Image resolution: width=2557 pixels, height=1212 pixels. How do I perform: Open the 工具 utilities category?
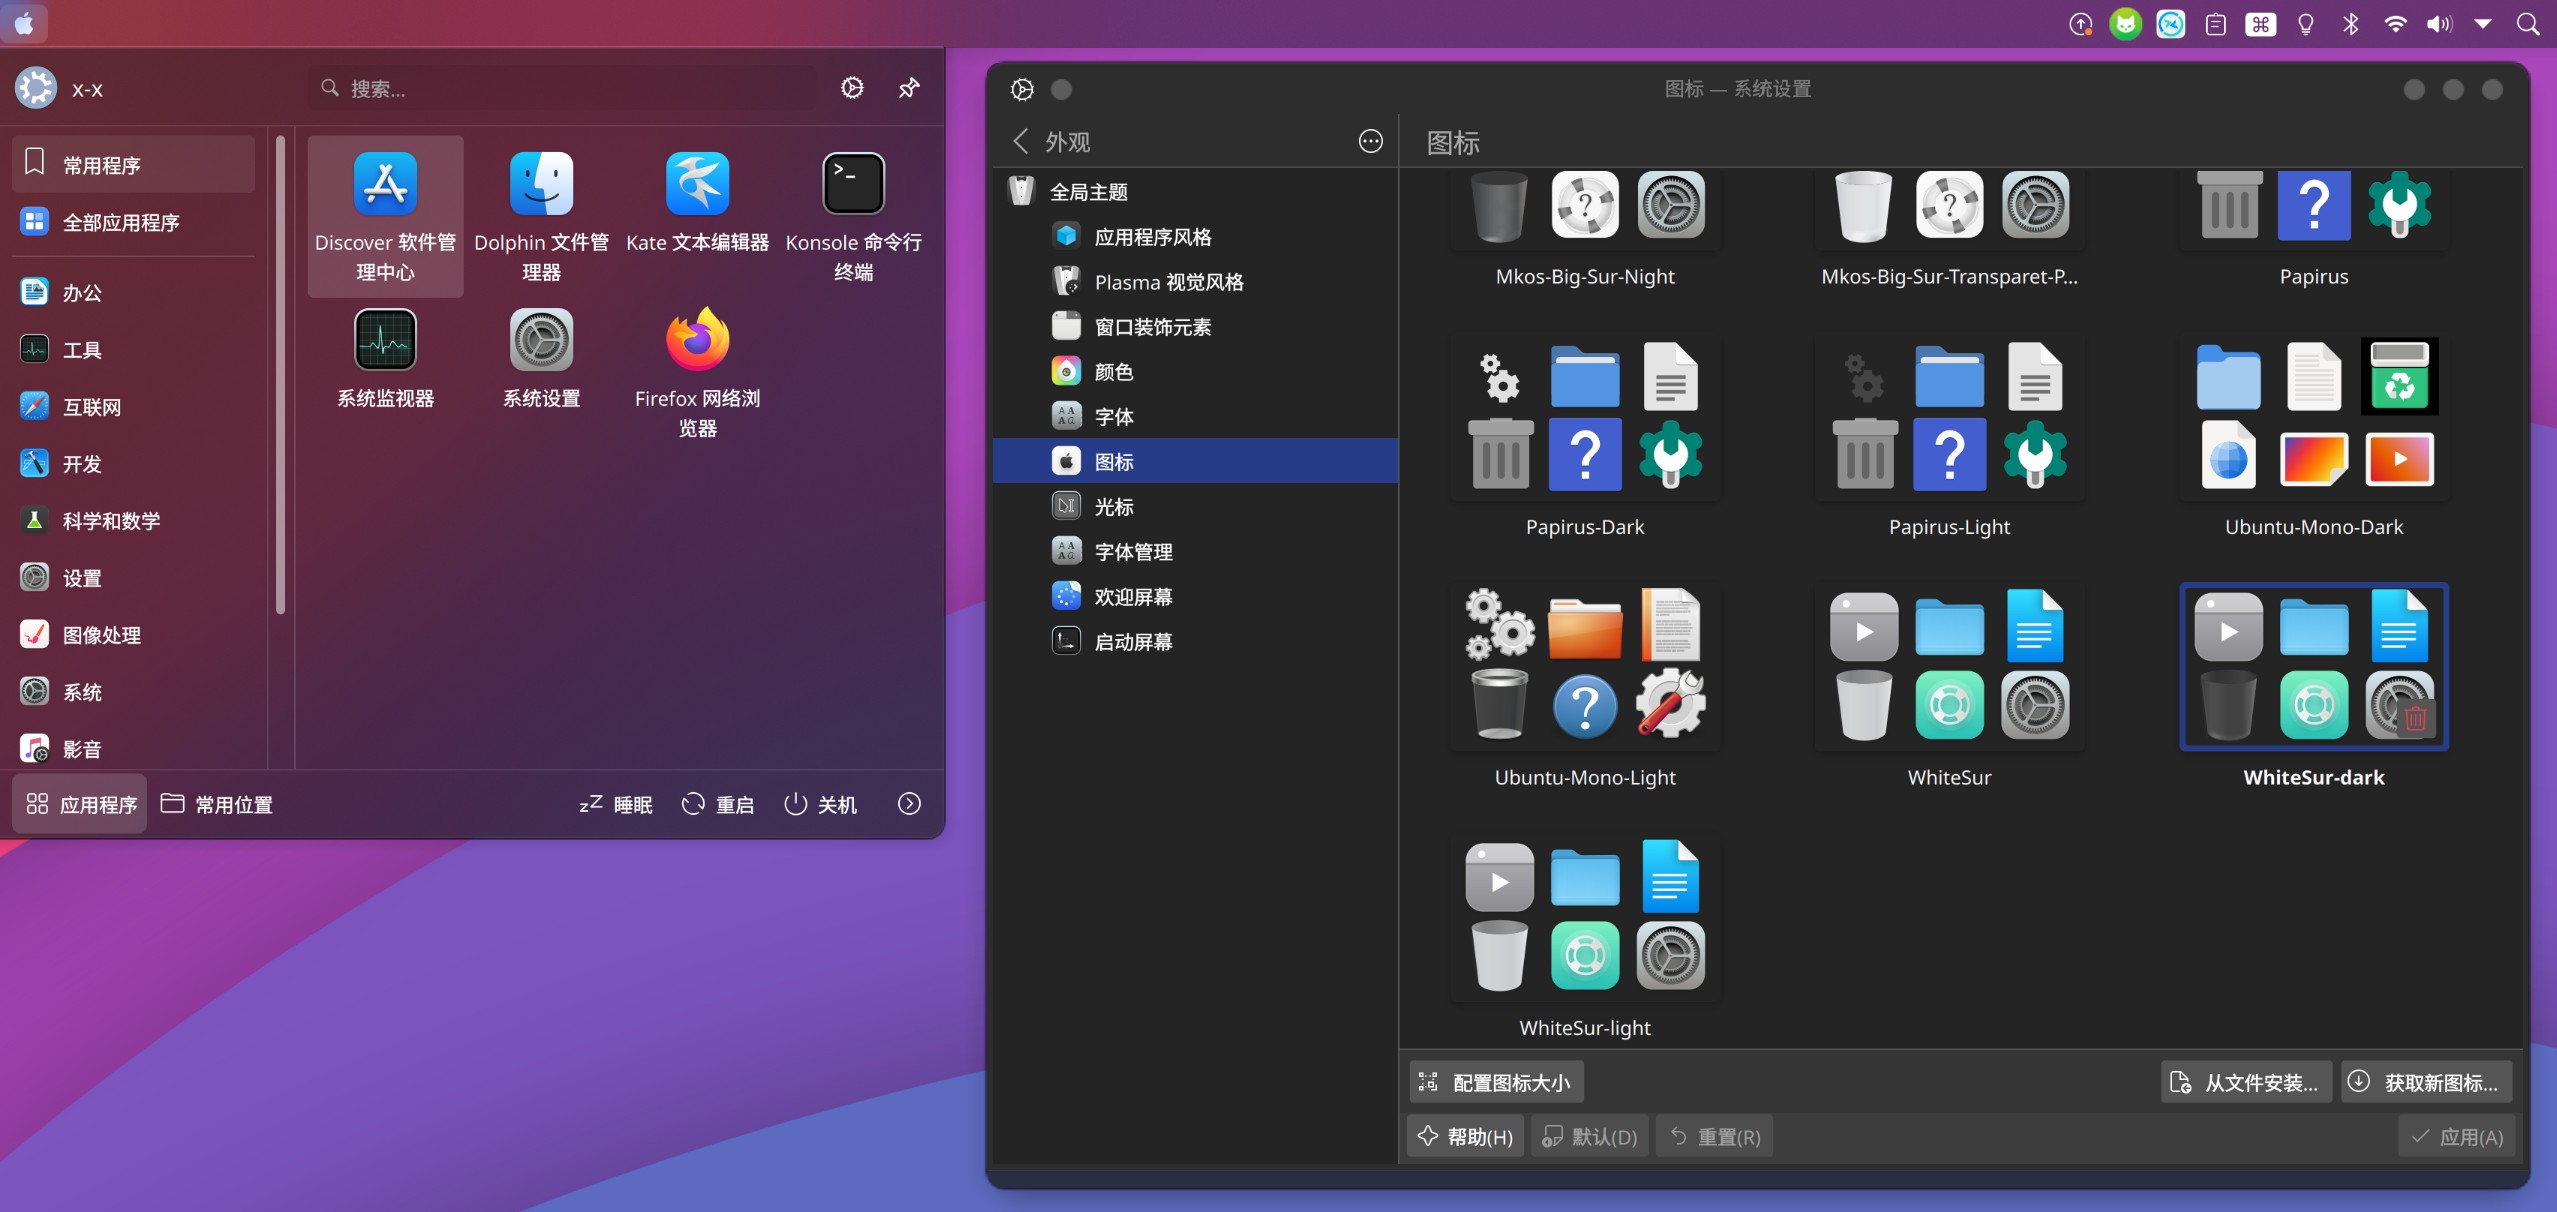pyautogui.click(x=134, y=349)
